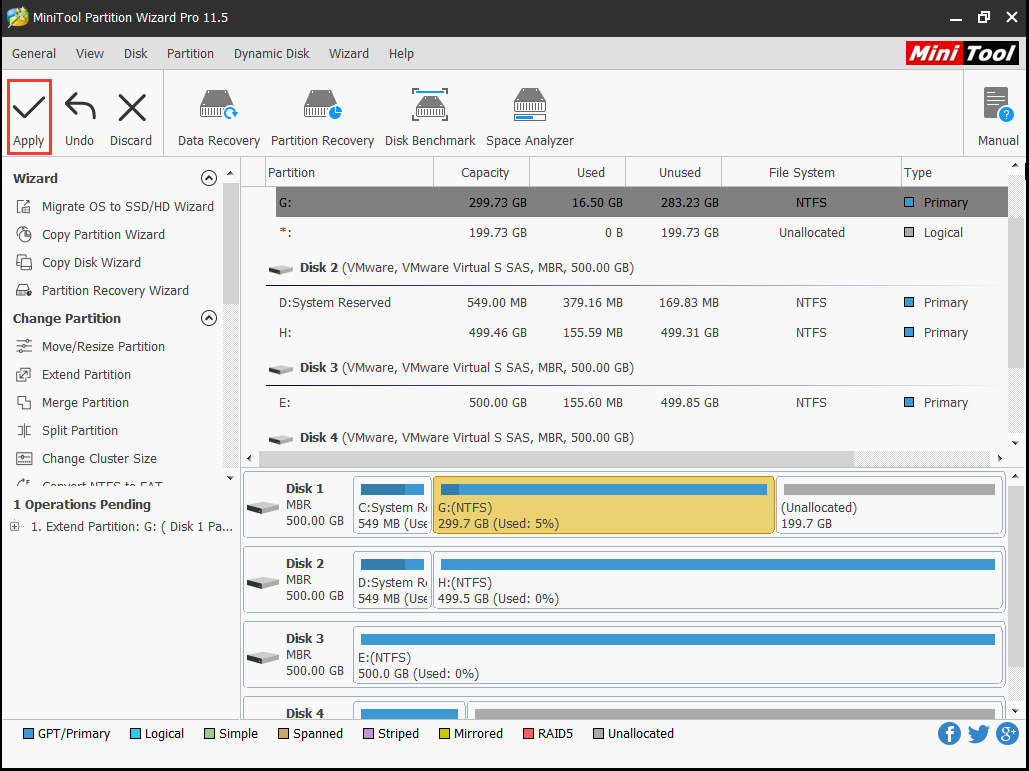1029x771 pixels.
Task: Open the Disk menu
Action: 136,54
